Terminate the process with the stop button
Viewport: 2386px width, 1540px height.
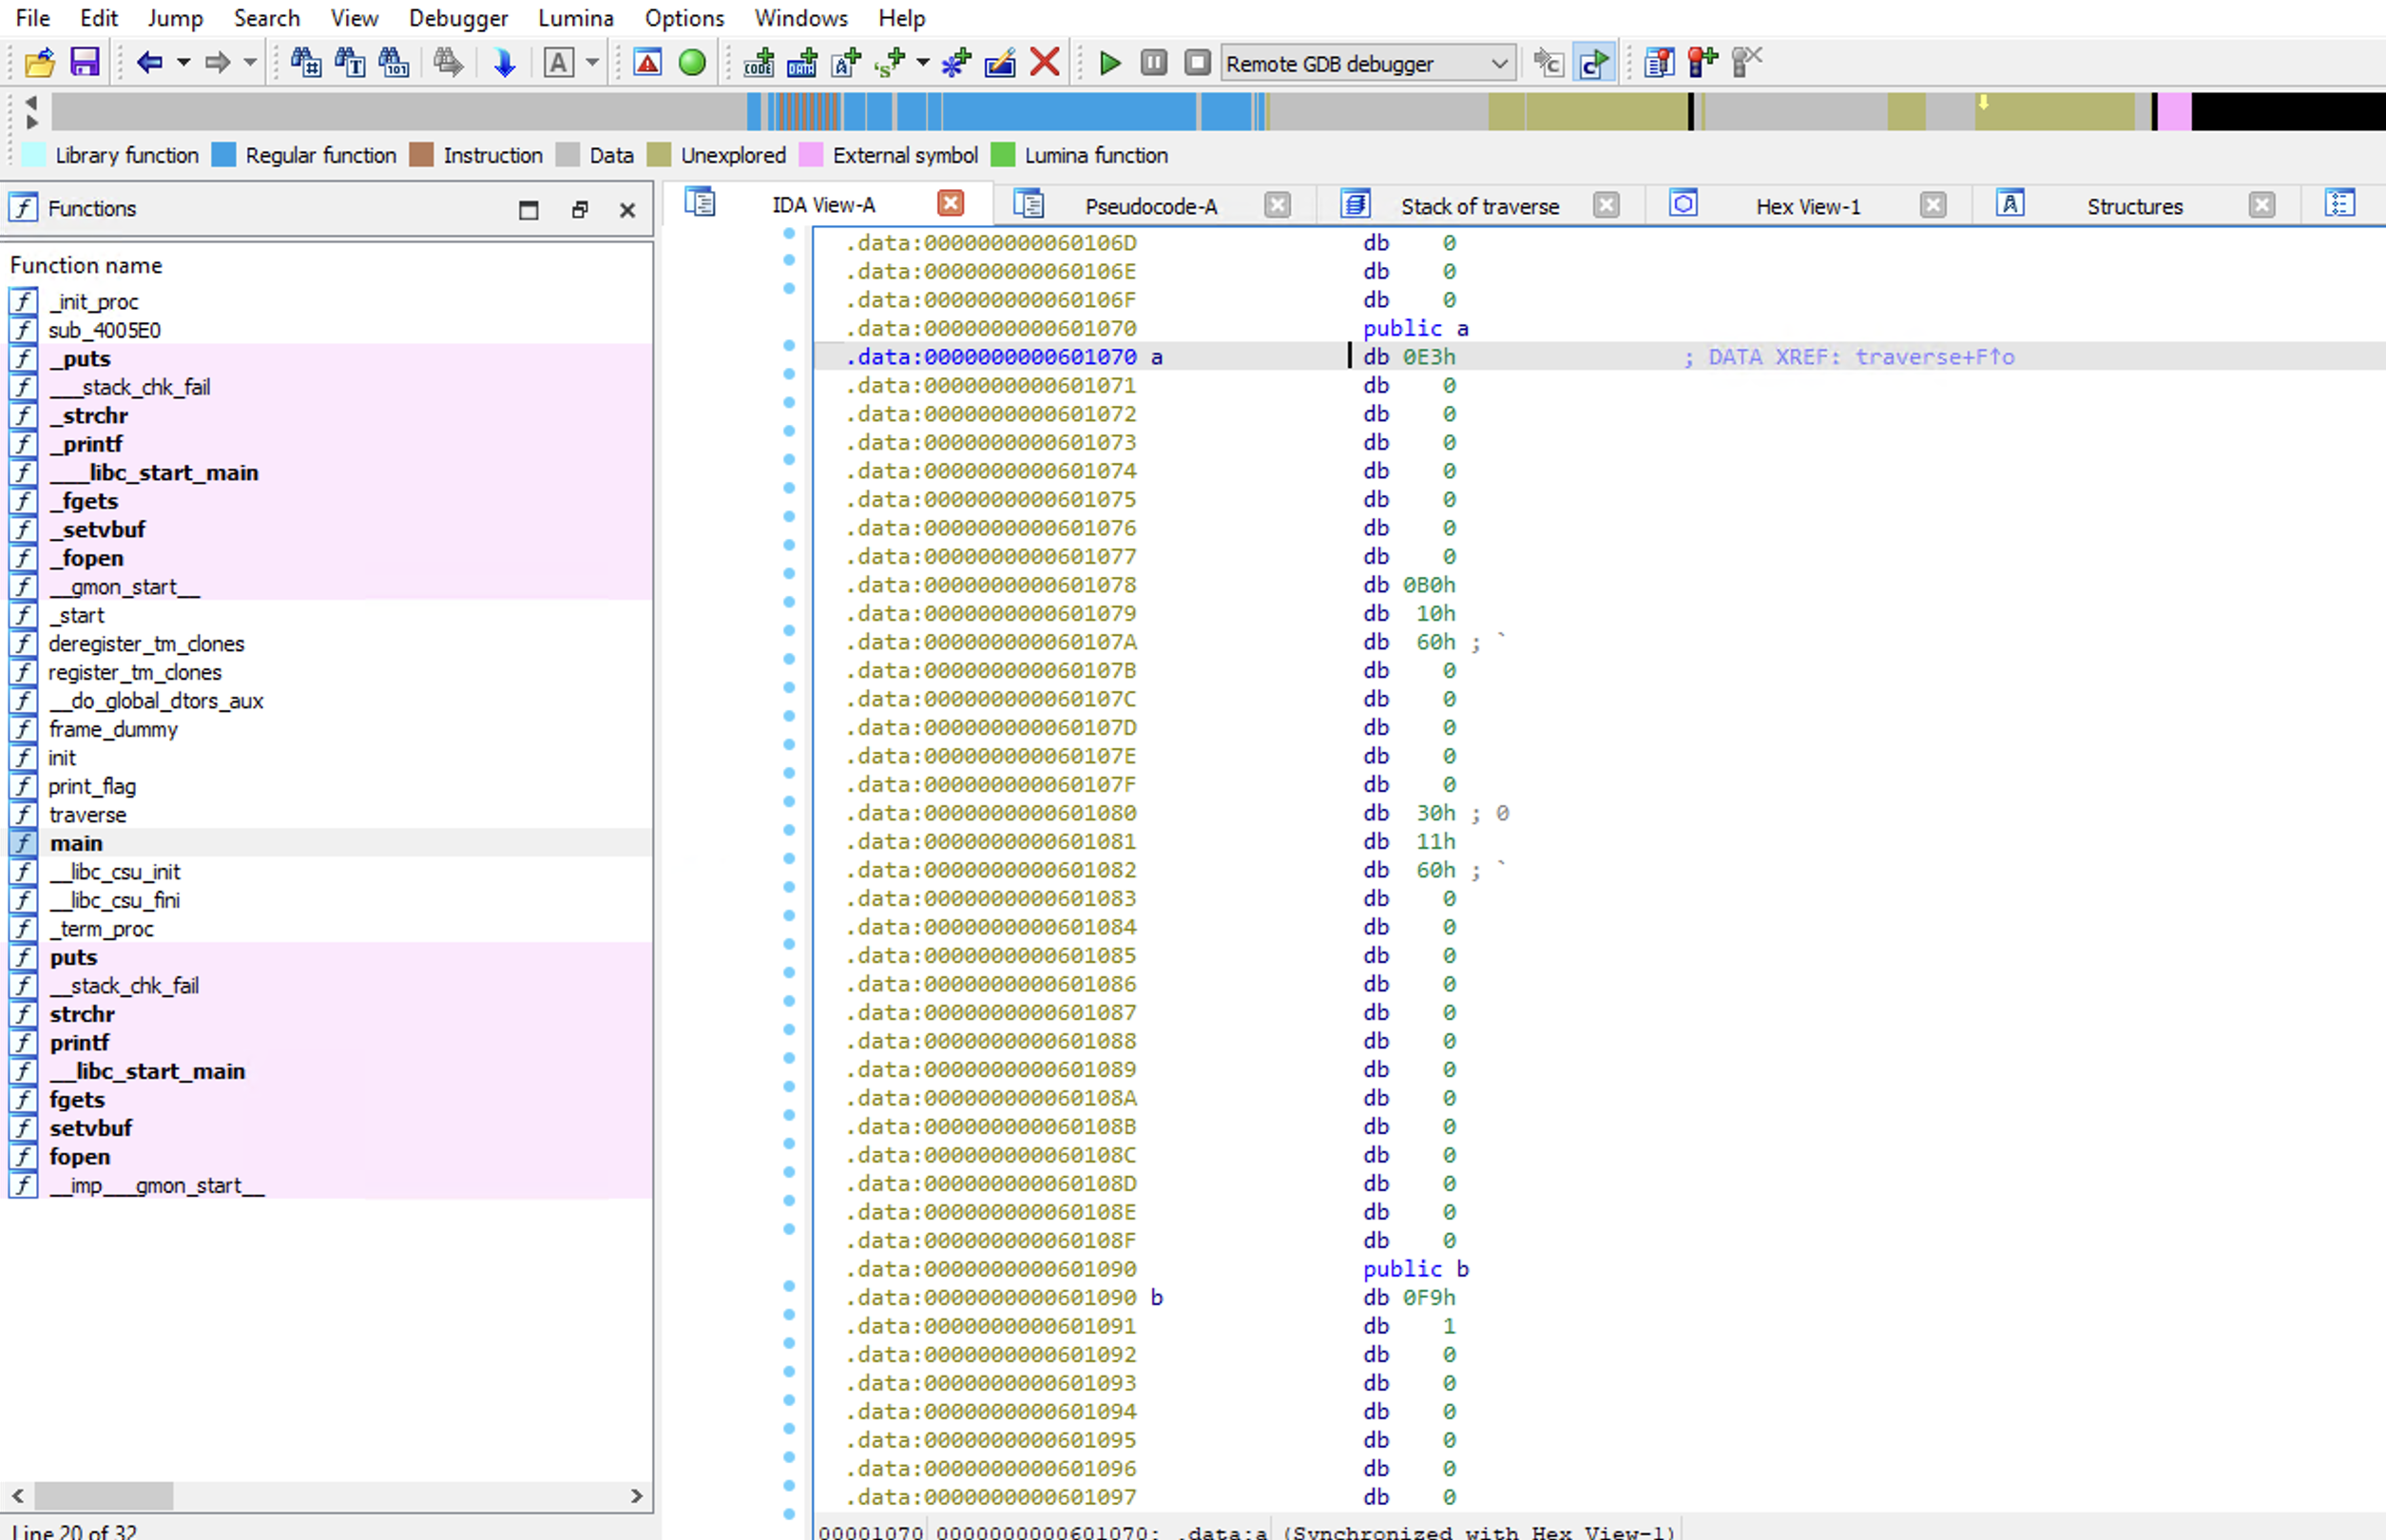point(1198,63)
